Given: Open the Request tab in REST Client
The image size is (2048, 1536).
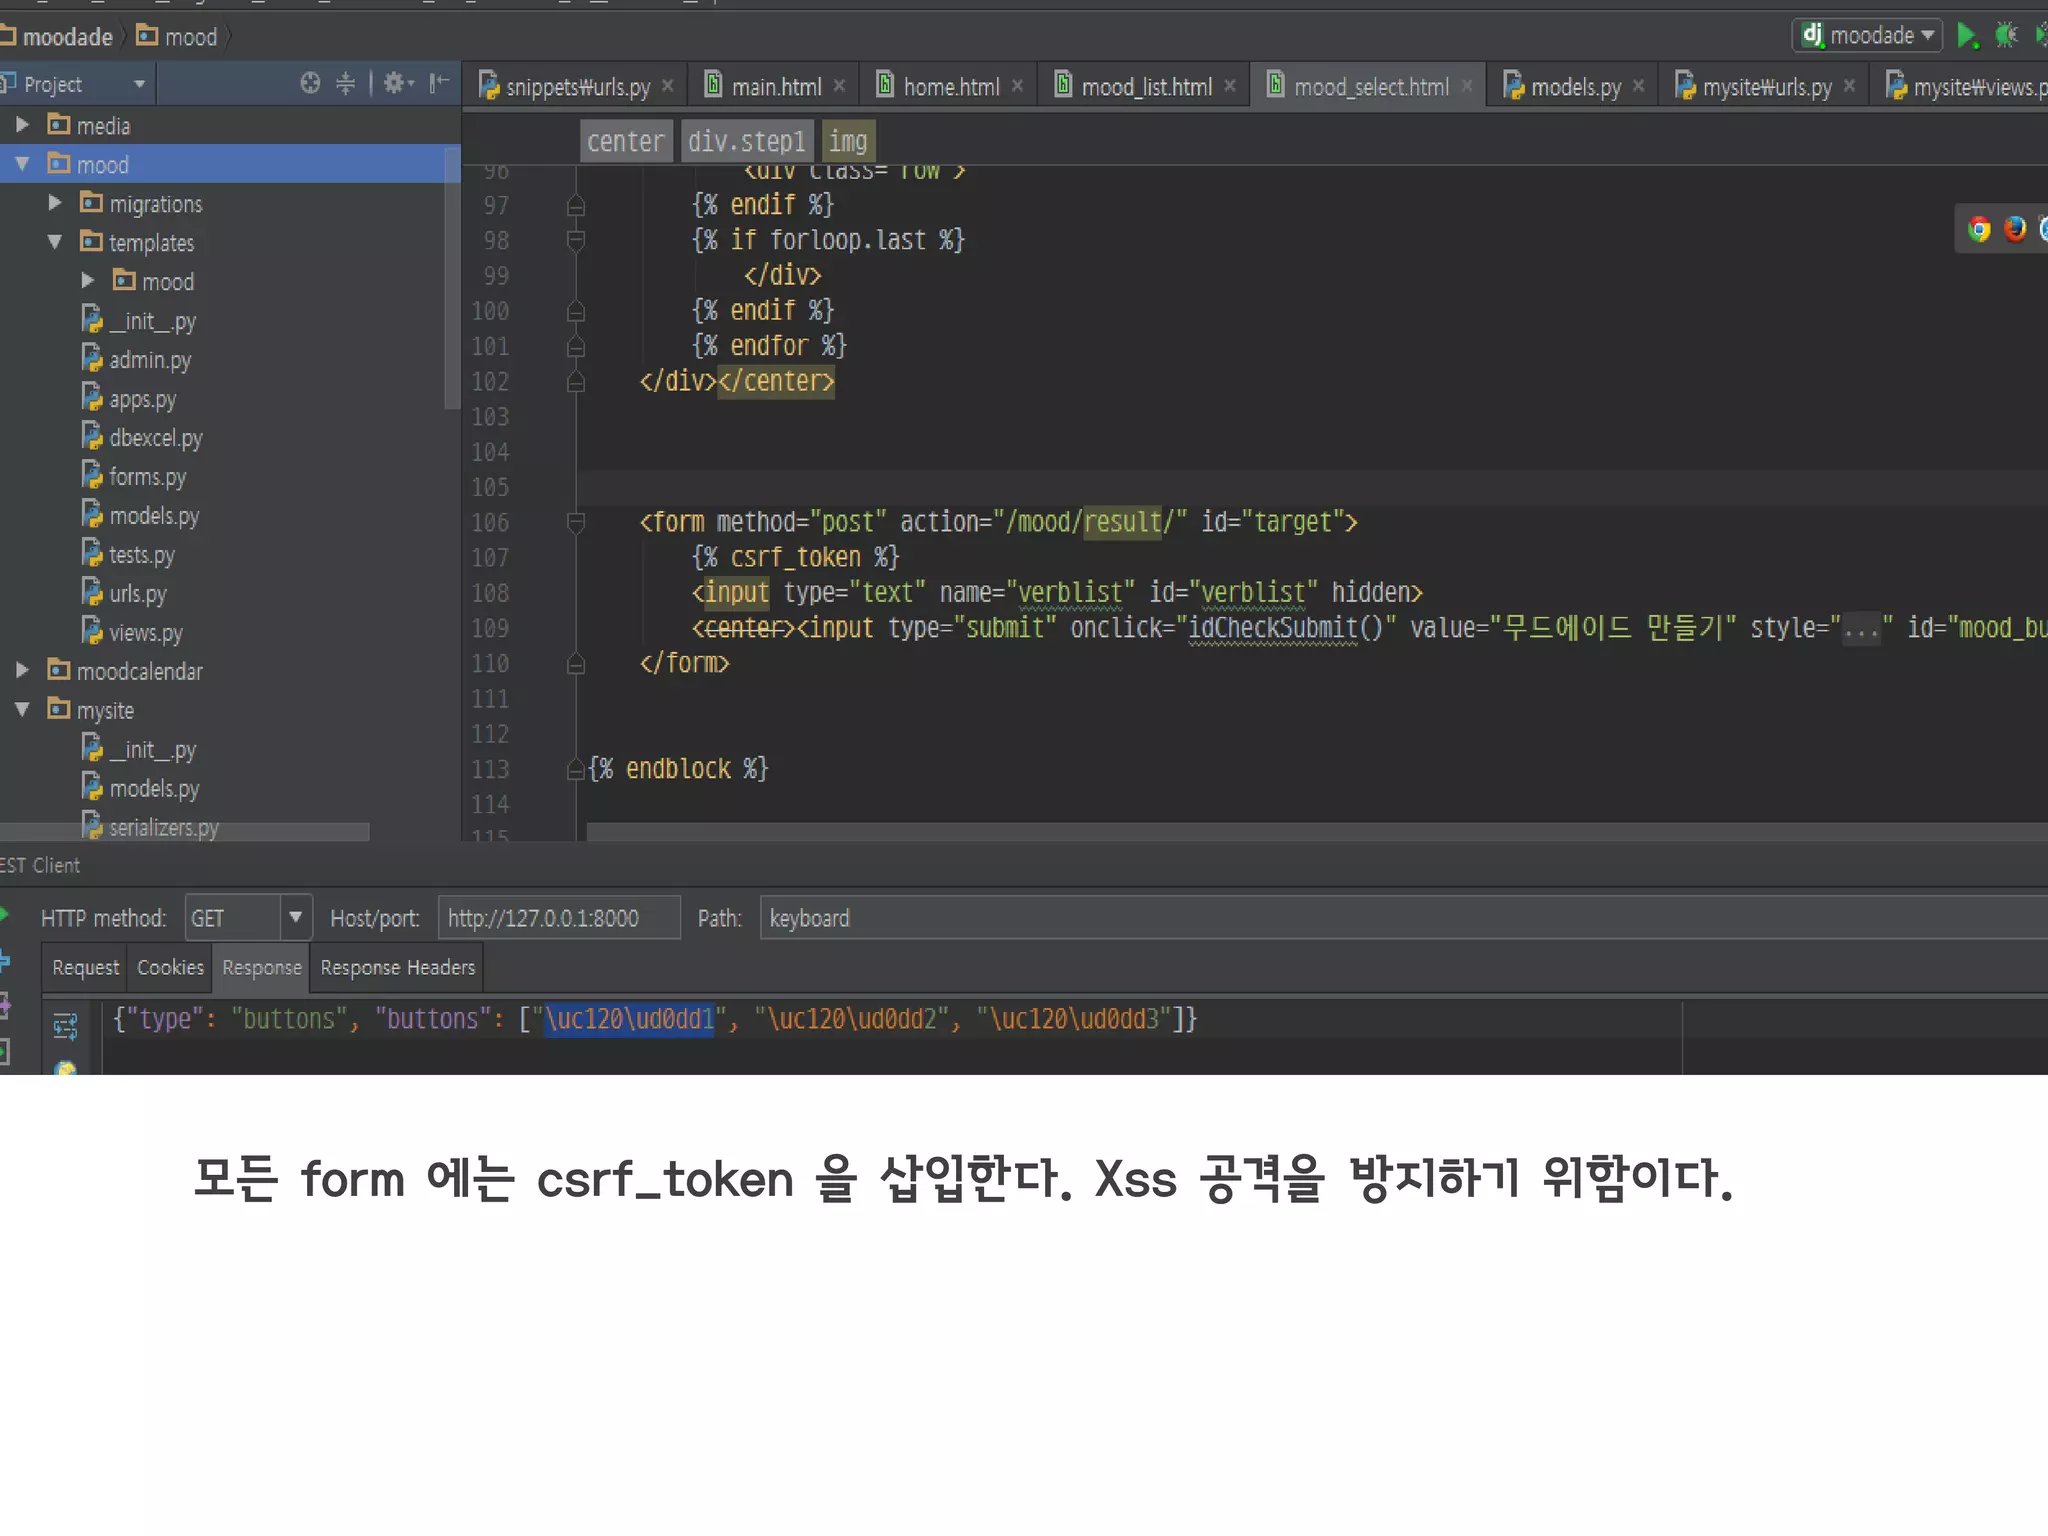Looking at the screenshot, I should click(86, 967).
